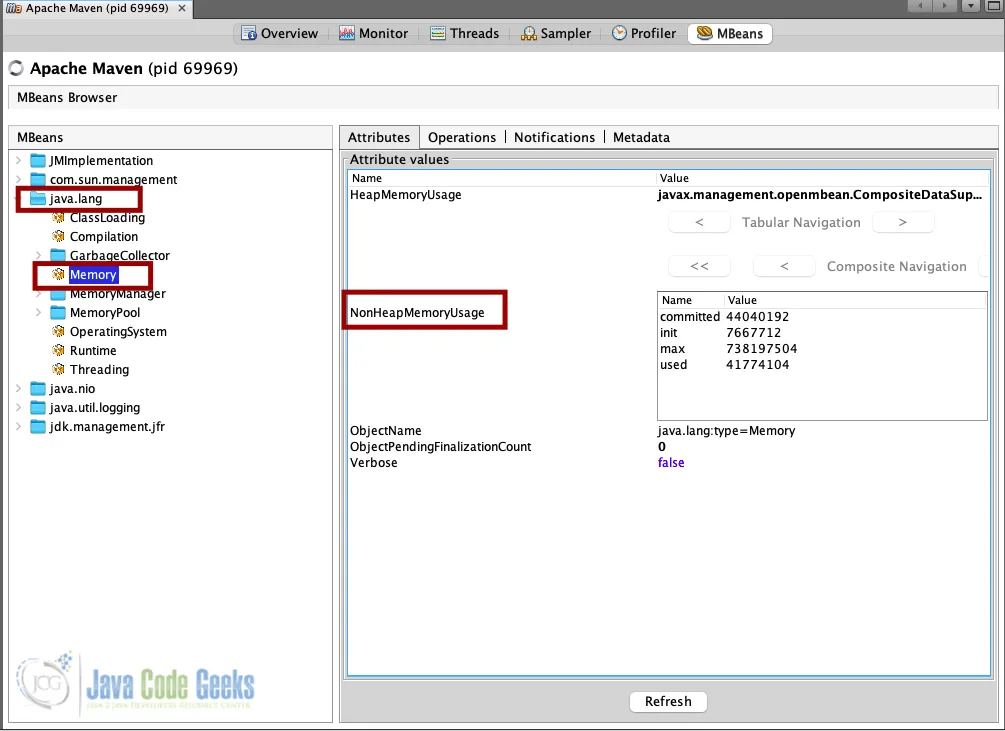Open the Operations tab
This screenshot has width=1005, height=731.
coord(461,137)
